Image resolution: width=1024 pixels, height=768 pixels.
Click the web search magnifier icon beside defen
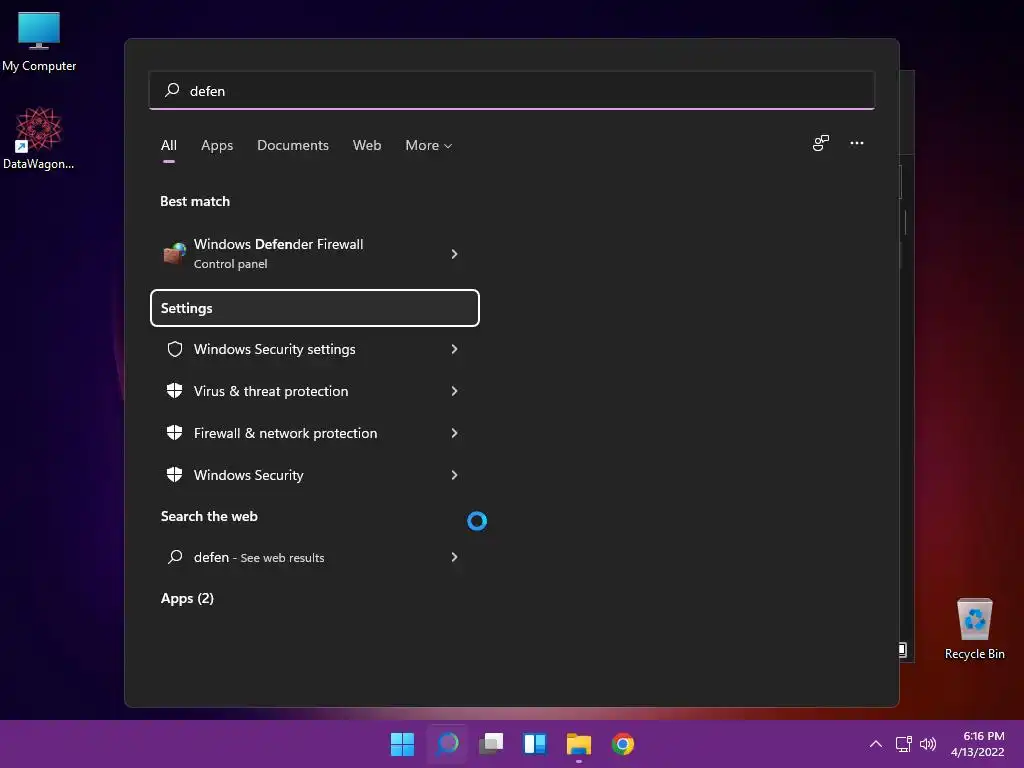pyautogui.click(x=174, y=556)
